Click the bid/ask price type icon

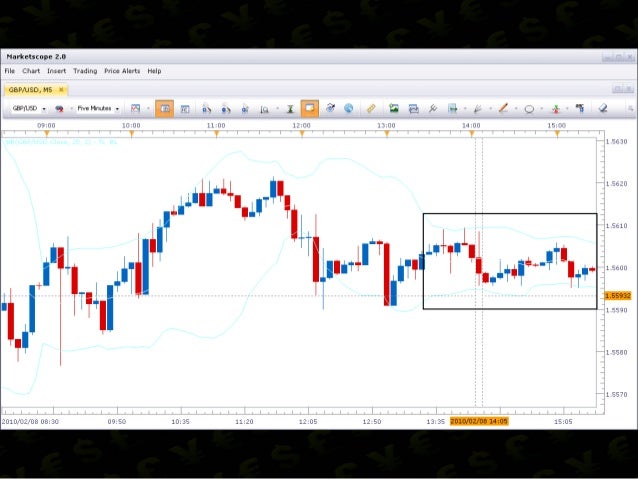[59, 109]
